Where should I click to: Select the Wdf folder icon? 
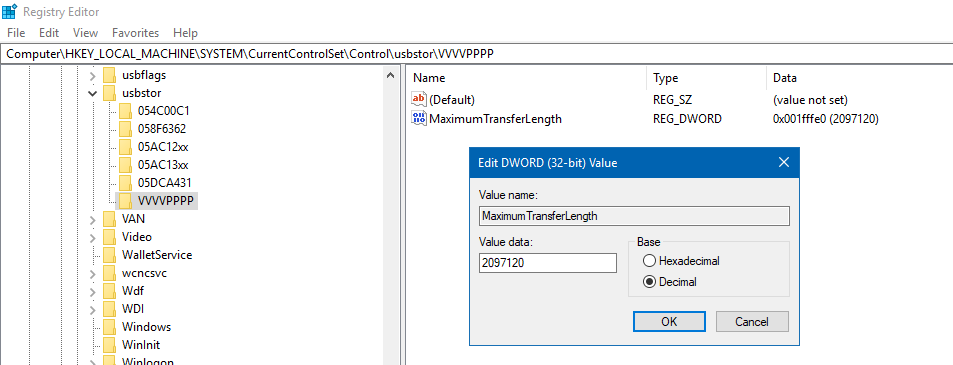click(109, 290)
